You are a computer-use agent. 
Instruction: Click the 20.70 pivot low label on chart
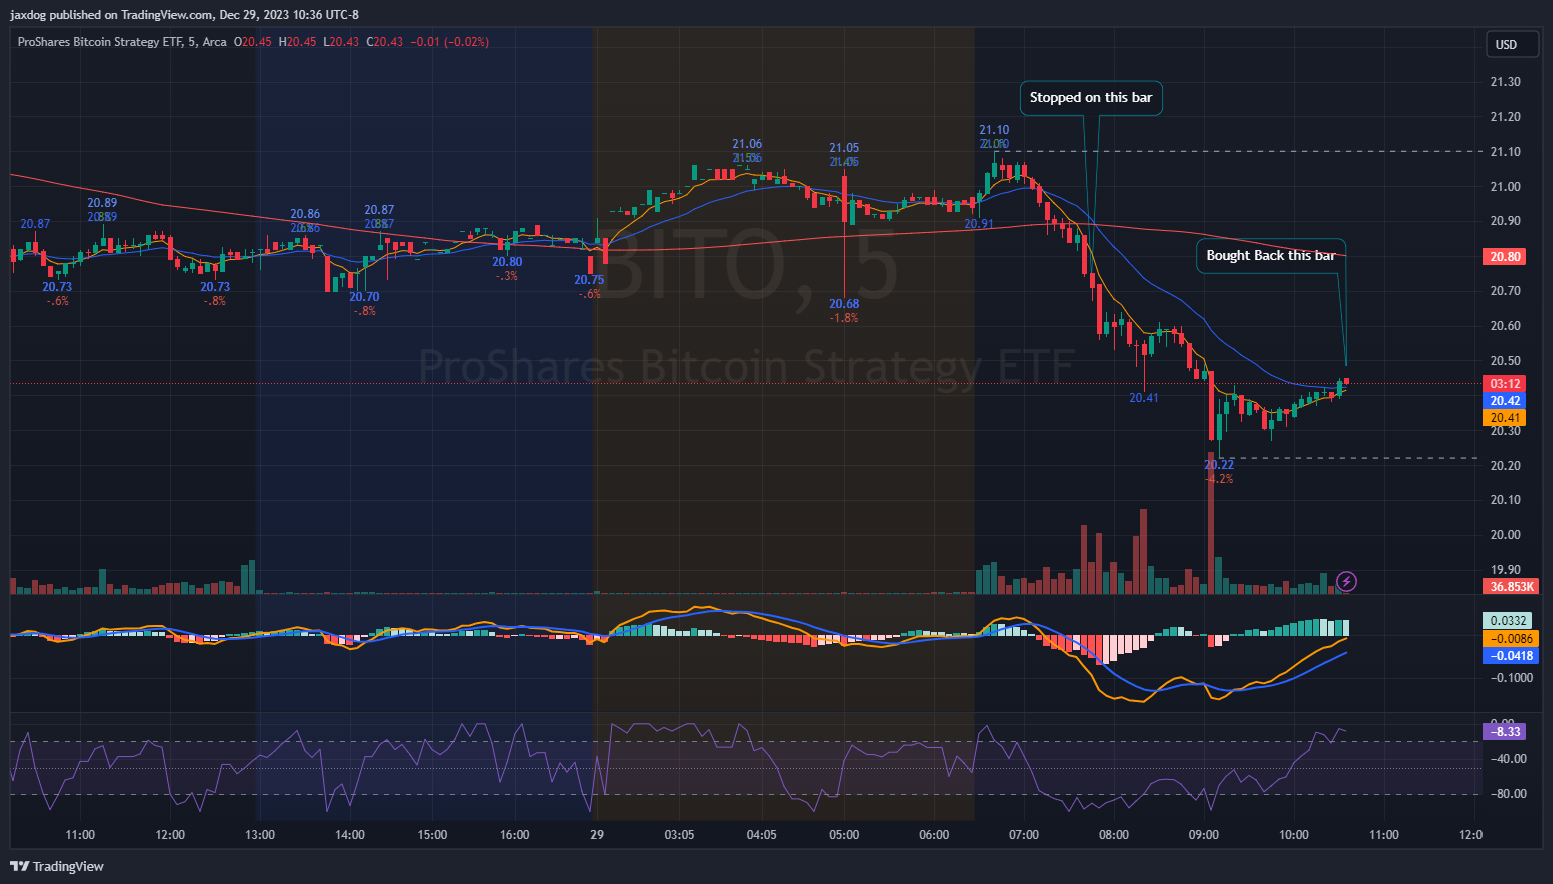[364, 297]
